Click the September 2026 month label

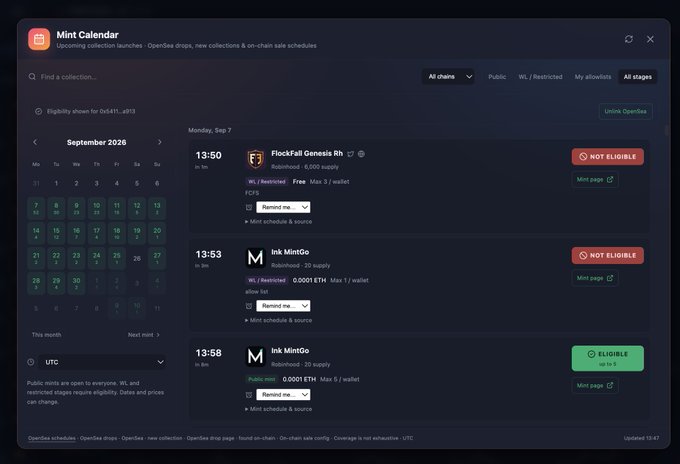(97, 142)
